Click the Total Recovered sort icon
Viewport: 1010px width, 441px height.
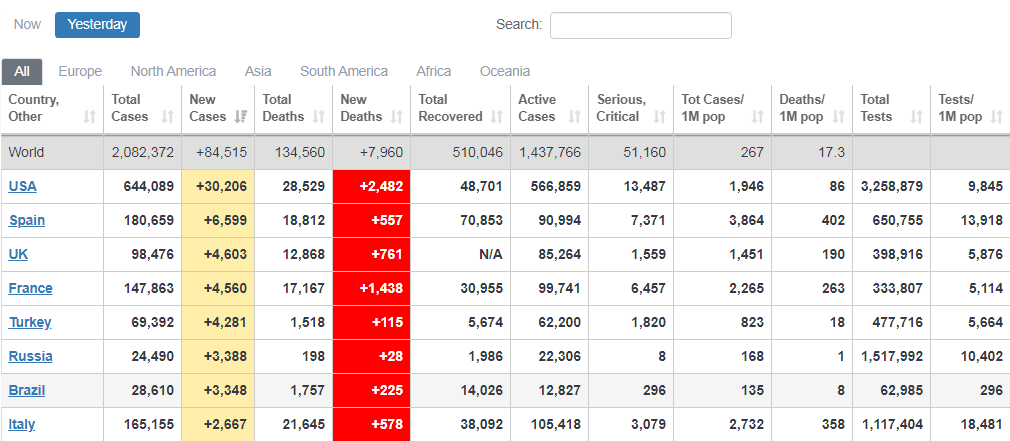(496, 117)
